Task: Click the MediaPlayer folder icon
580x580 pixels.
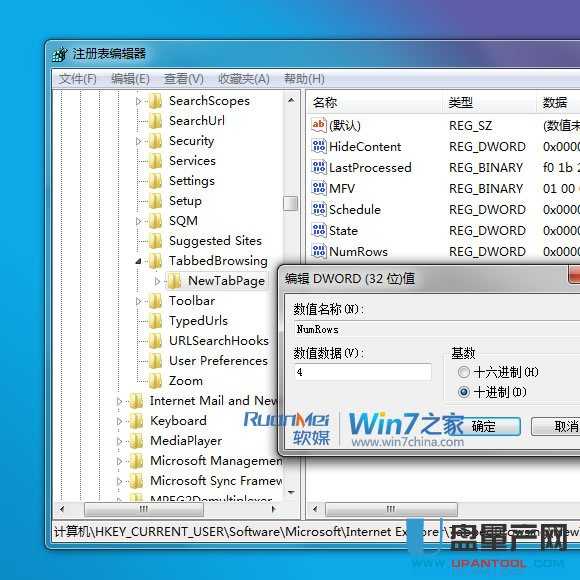Action: (136, 441)
